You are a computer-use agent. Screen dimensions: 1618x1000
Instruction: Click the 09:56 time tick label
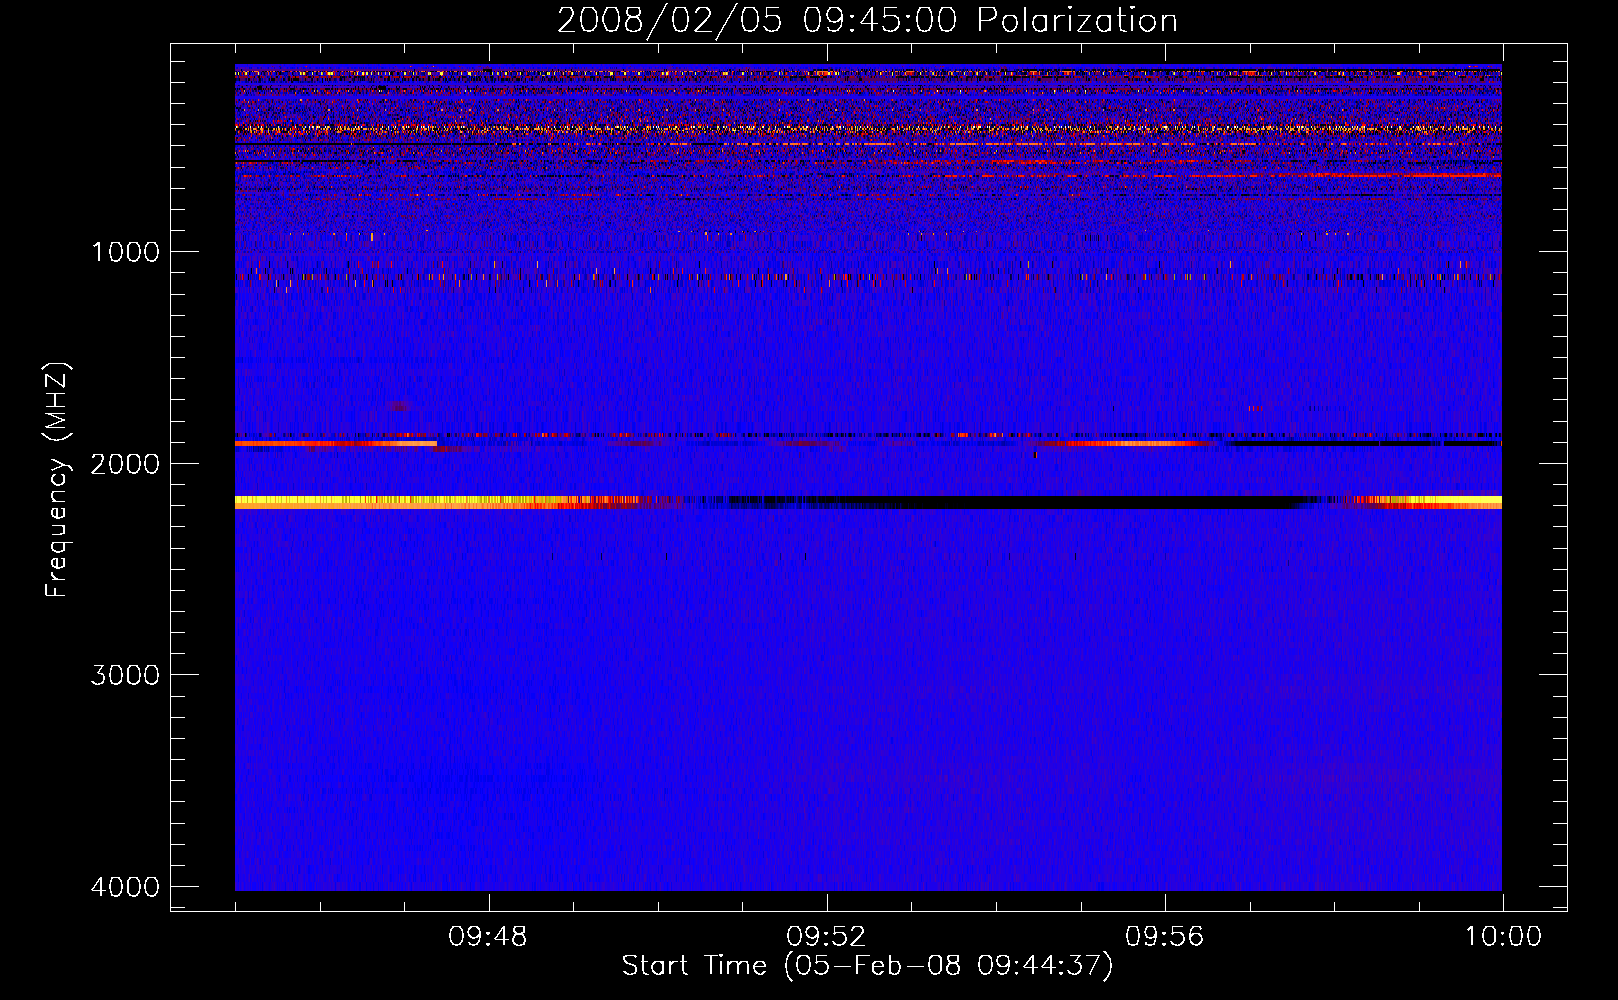[x=1164, y=937]
